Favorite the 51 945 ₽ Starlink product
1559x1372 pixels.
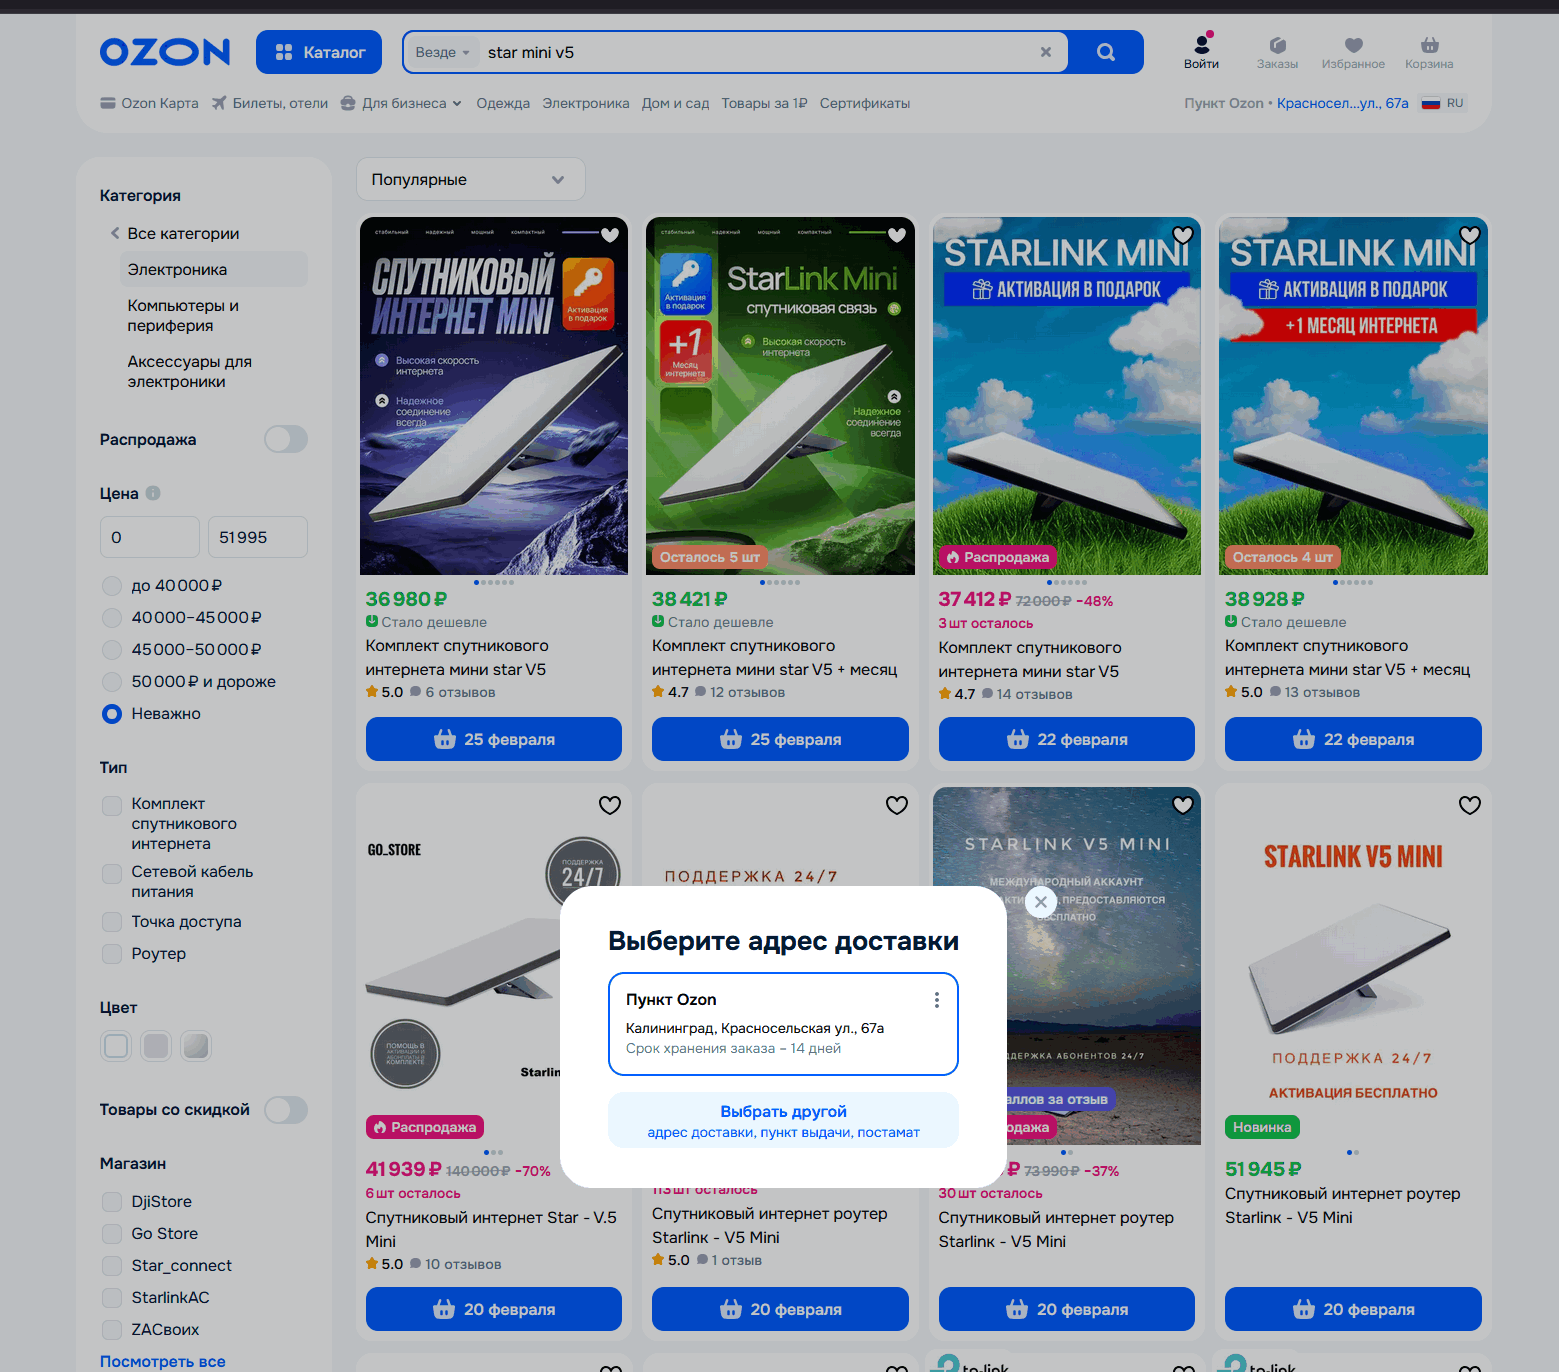coord(1469,805)
